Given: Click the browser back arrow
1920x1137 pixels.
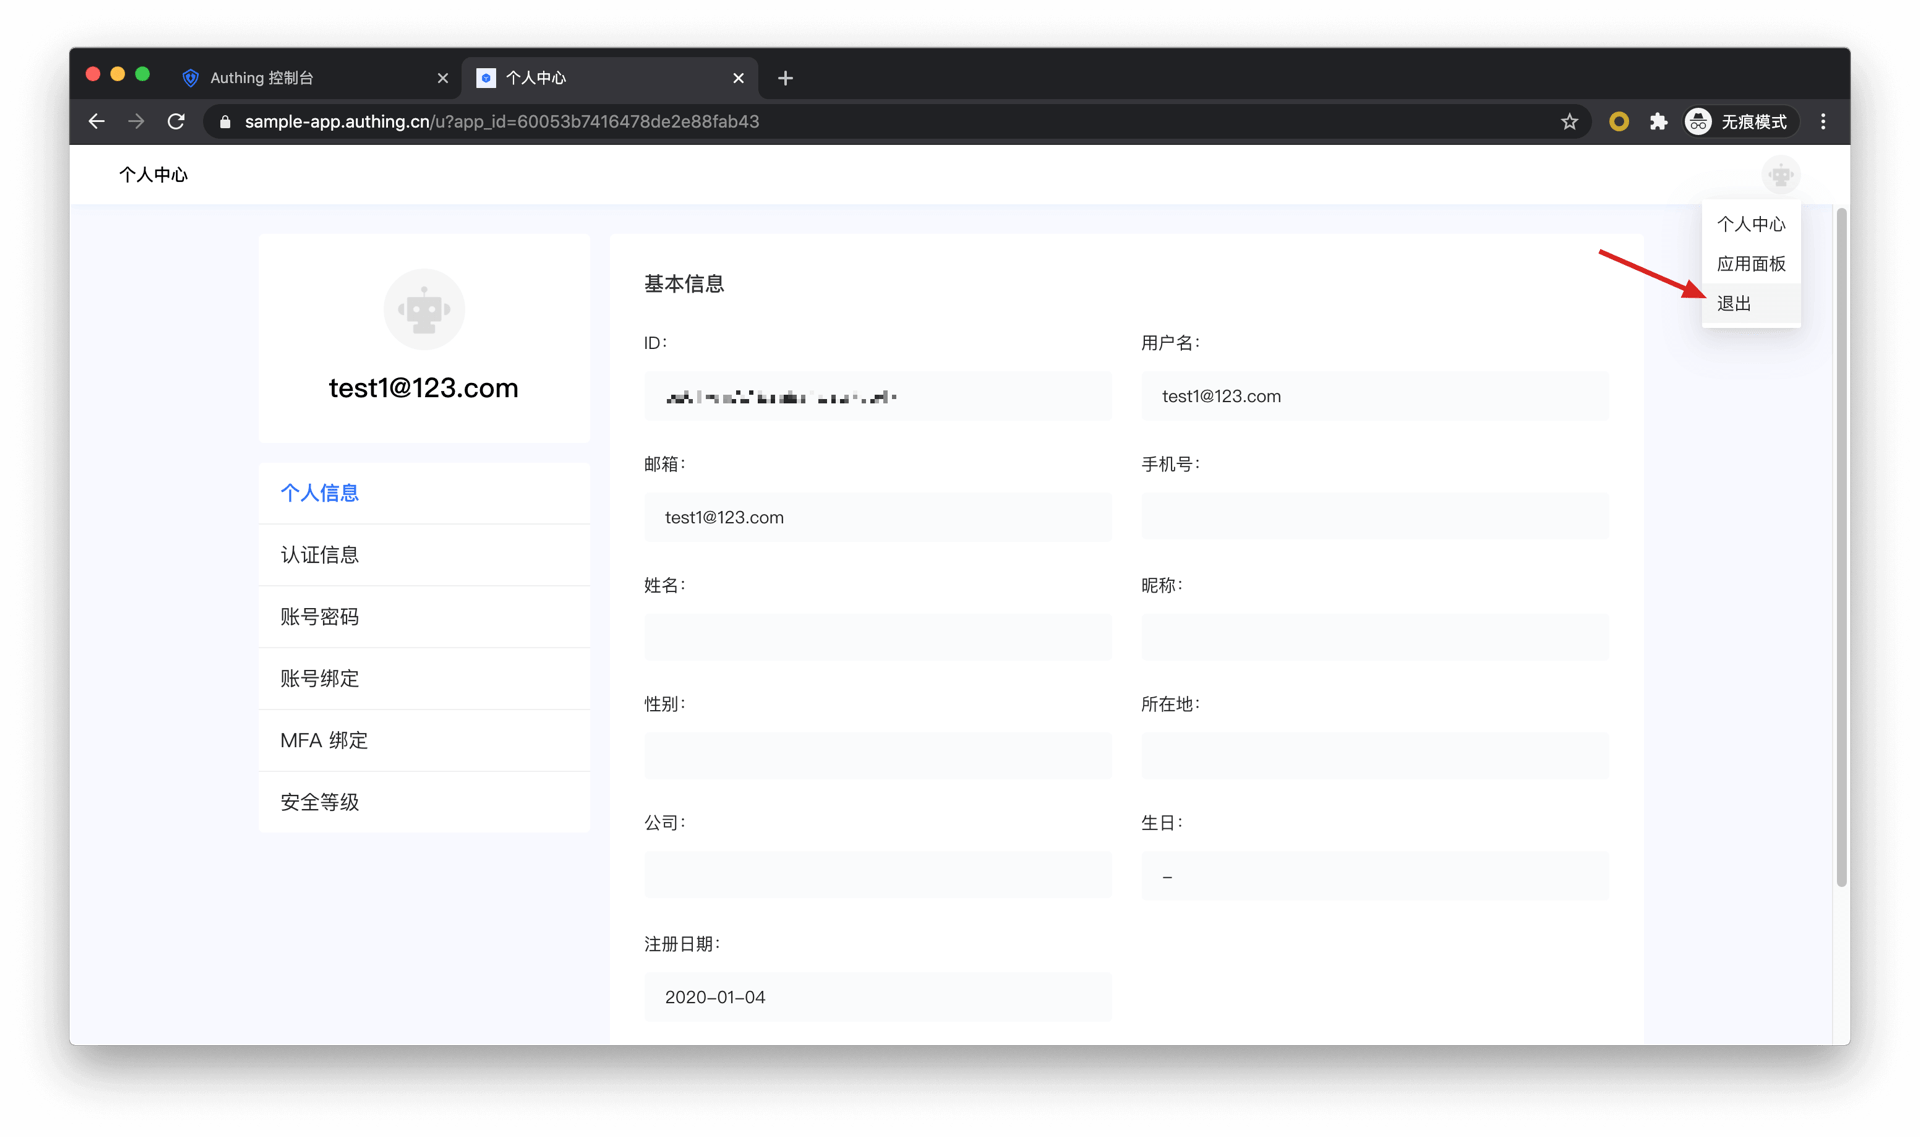Looking at the screenshot, I should pos(96,121).
